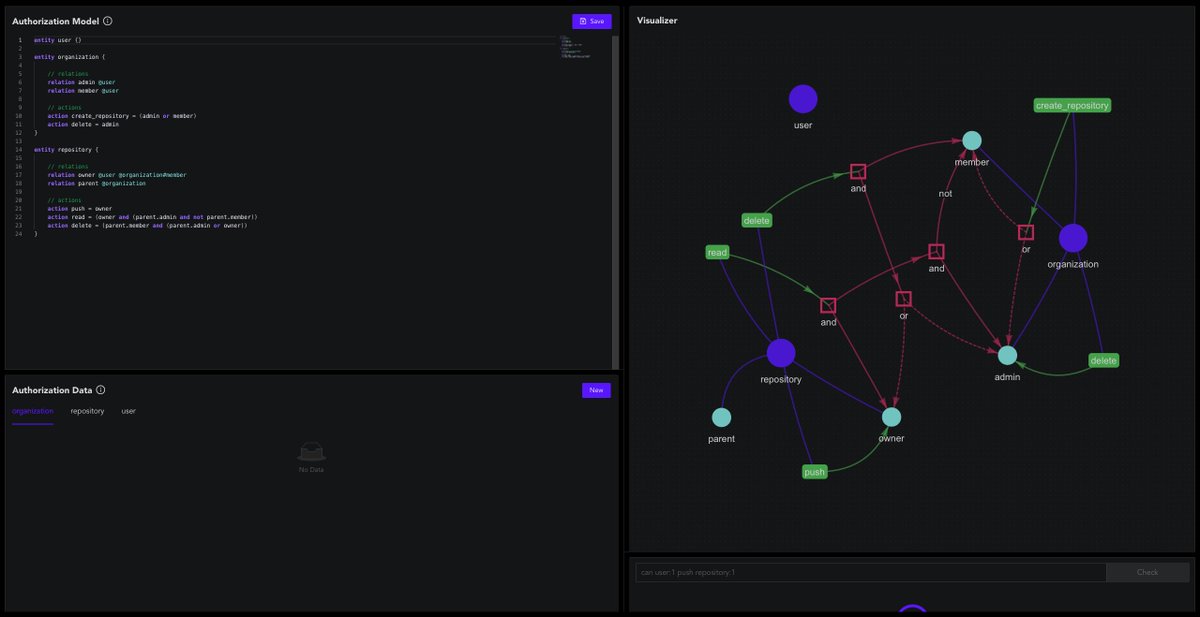This screenshot has width=1200, height=617.
Task: Click the repository 'action delete' code line
Action: coord(147,225)
